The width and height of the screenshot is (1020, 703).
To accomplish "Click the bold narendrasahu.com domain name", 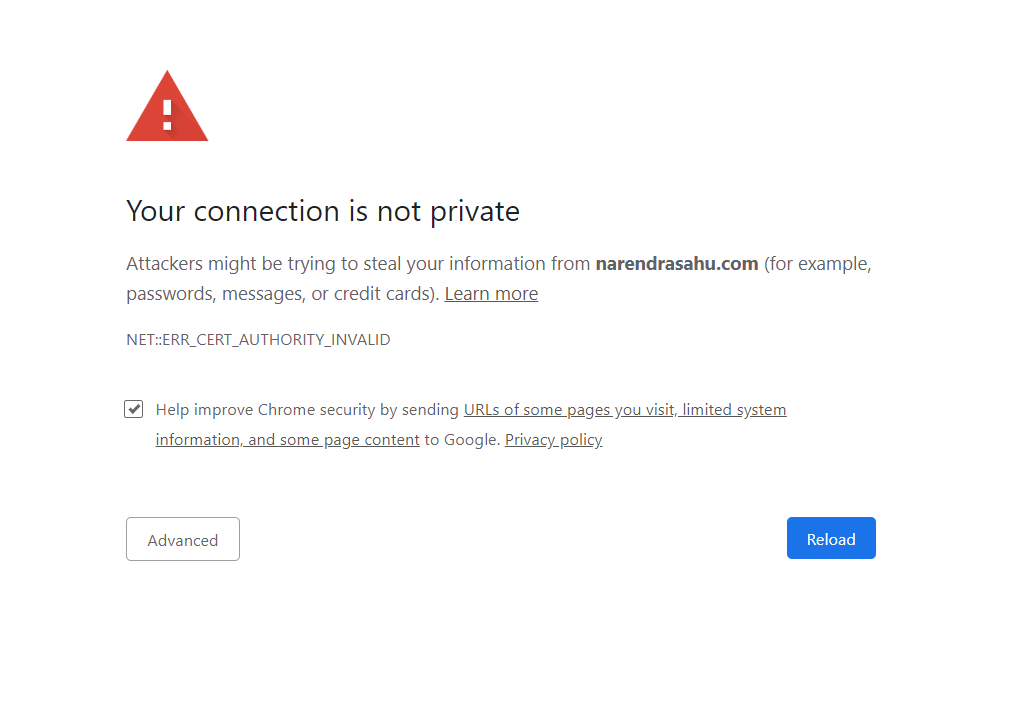I will tap(676, 265).
